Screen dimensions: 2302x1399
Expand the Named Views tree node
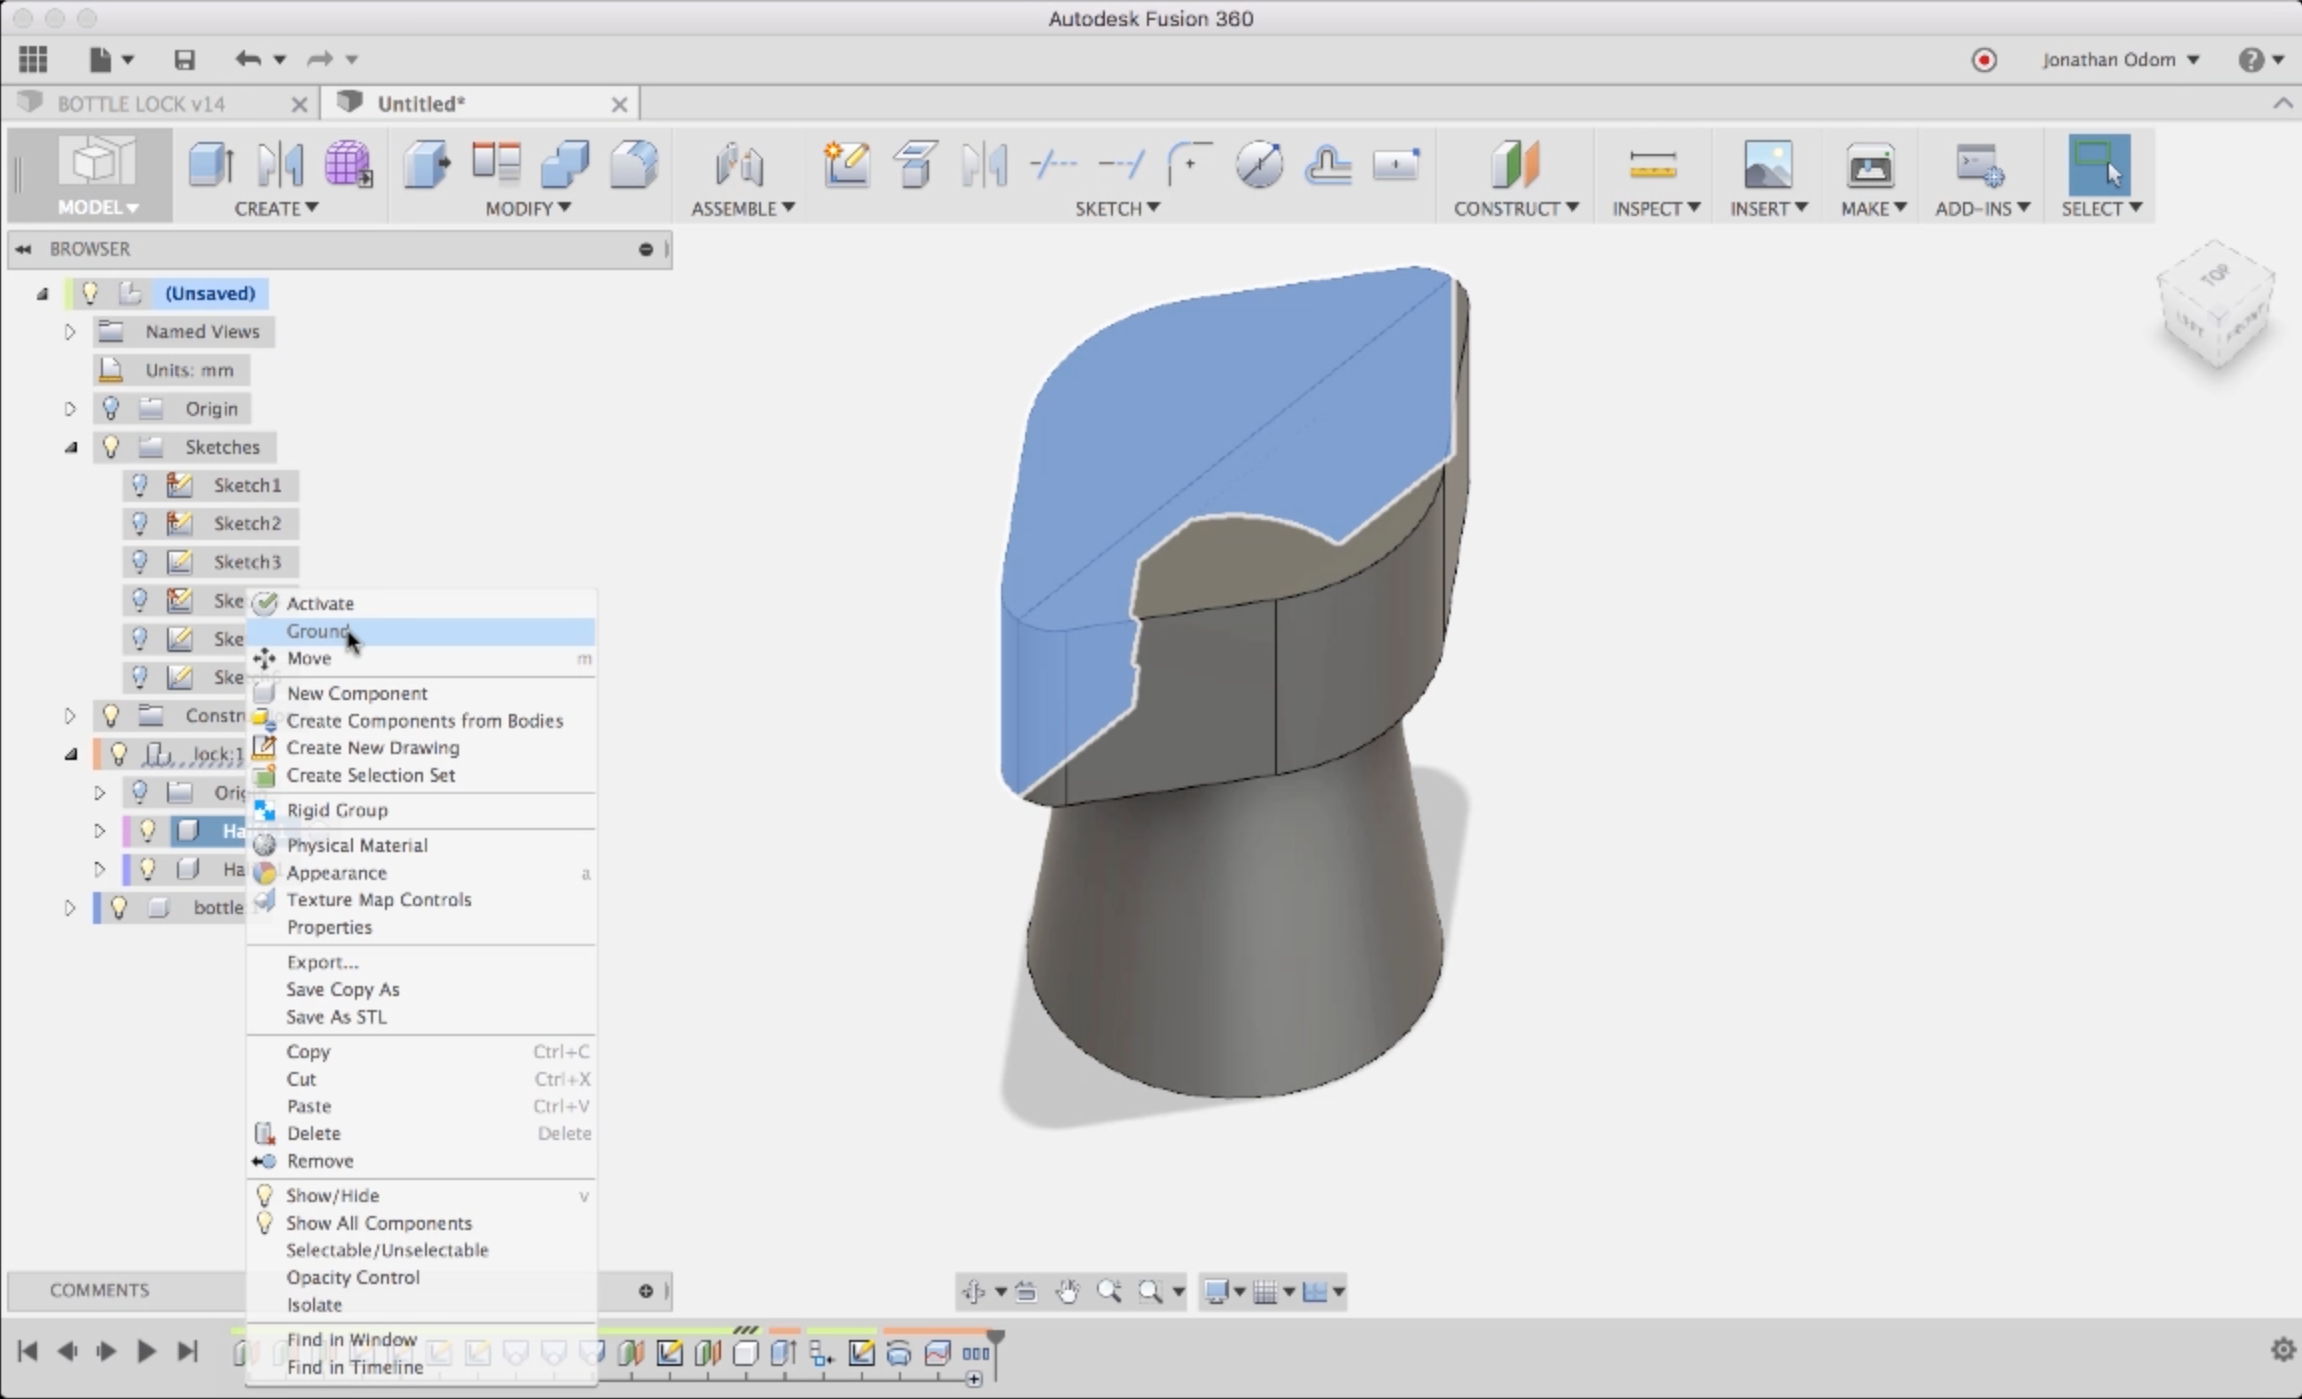click(70, 332)
